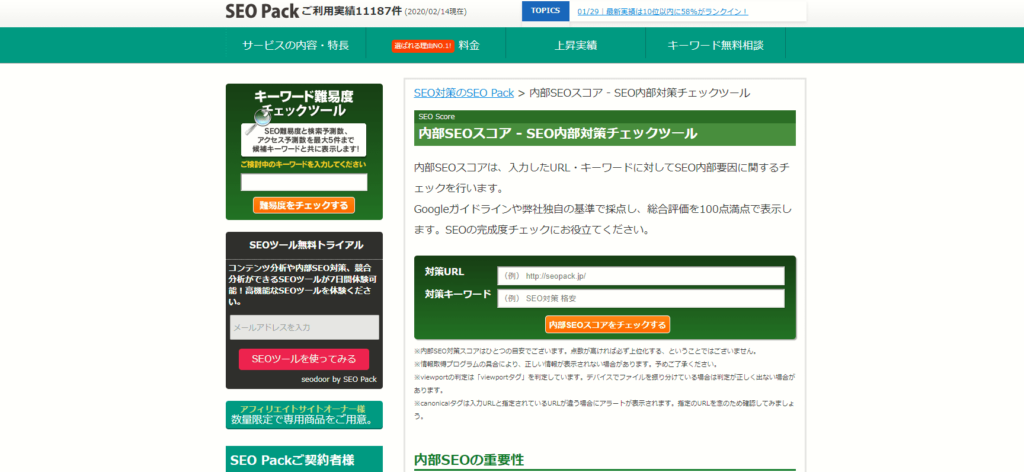Open the 上昇実績 menu item

point(575,46)
